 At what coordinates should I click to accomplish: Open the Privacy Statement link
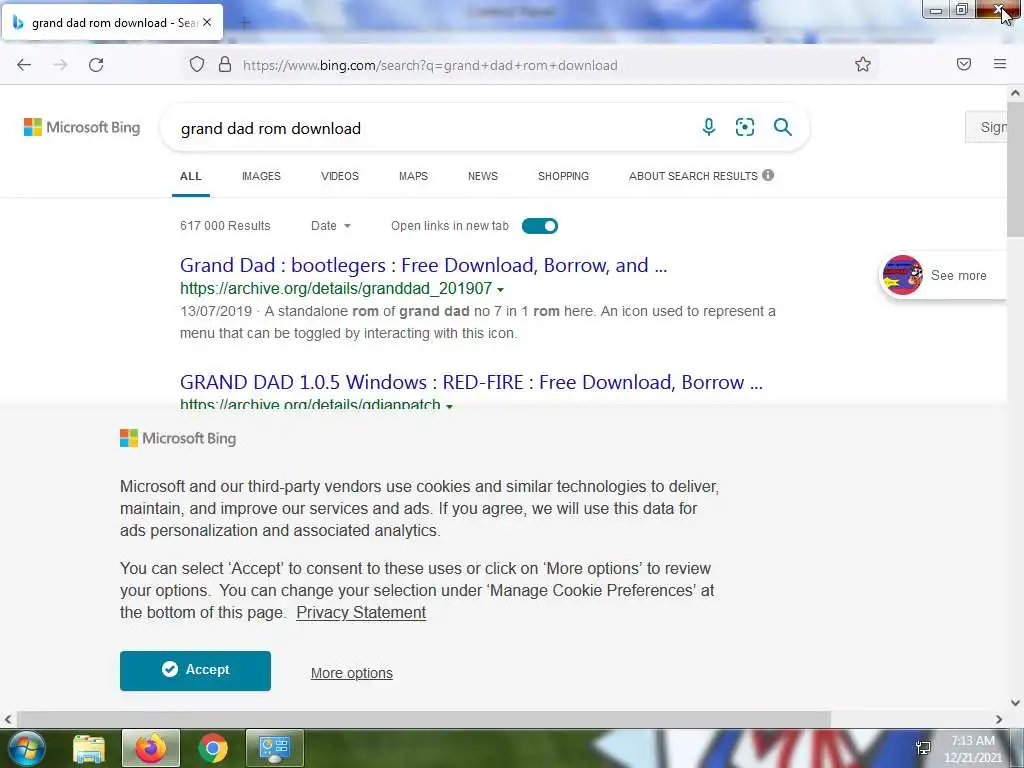coord(361,613)
